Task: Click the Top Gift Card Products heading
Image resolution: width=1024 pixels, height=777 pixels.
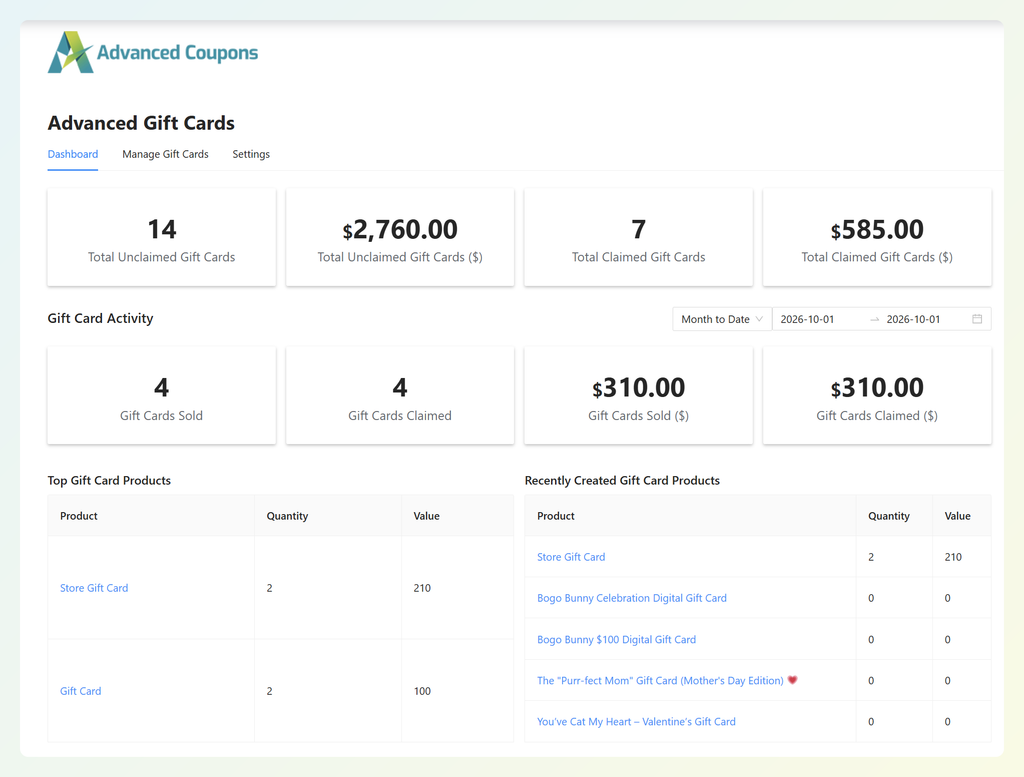Action: click(x=109, y=481)
